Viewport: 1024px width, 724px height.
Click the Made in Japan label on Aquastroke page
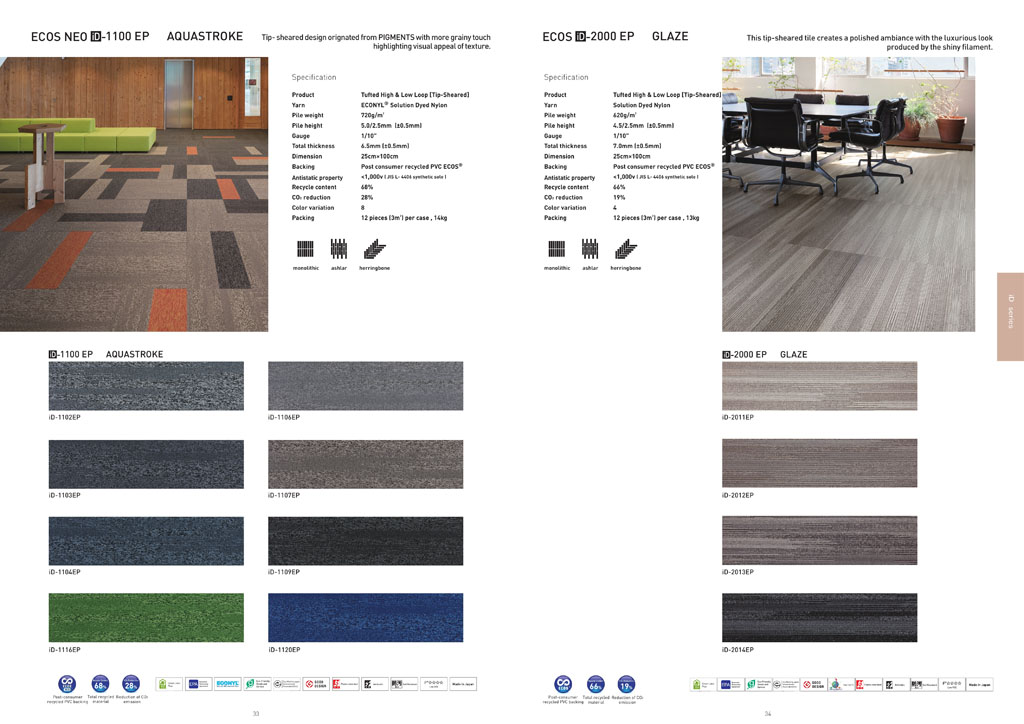[x=463, y=684]
